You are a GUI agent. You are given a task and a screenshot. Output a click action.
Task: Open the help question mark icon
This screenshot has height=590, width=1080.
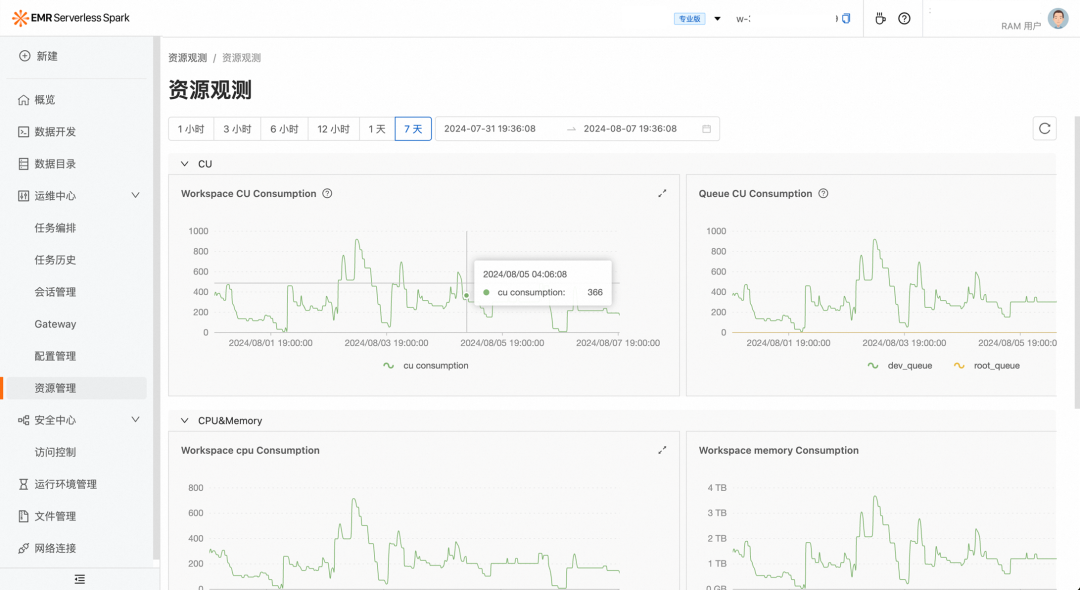click(904, 19)
